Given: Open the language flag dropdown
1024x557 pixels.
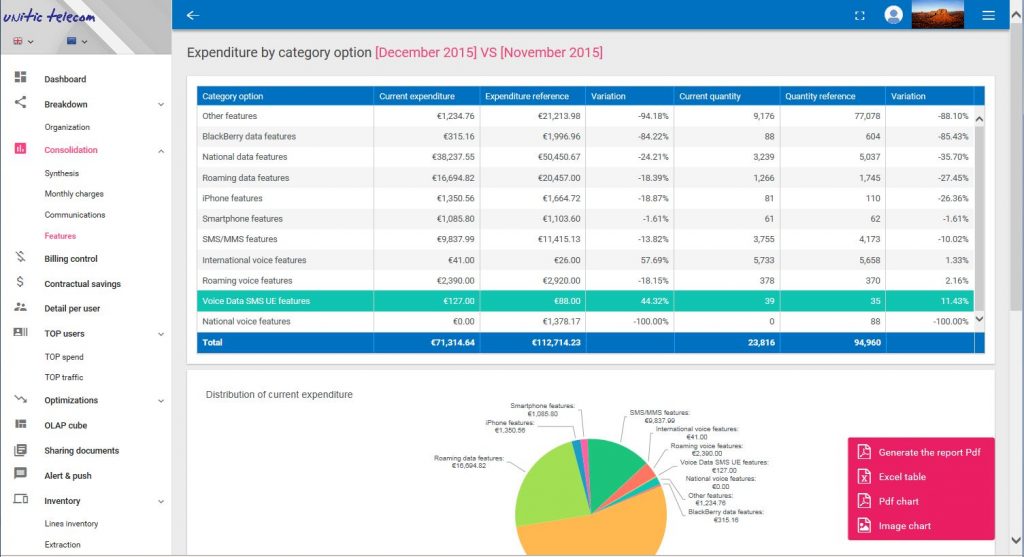Looking at the screenshot, I should click(24, 41).
